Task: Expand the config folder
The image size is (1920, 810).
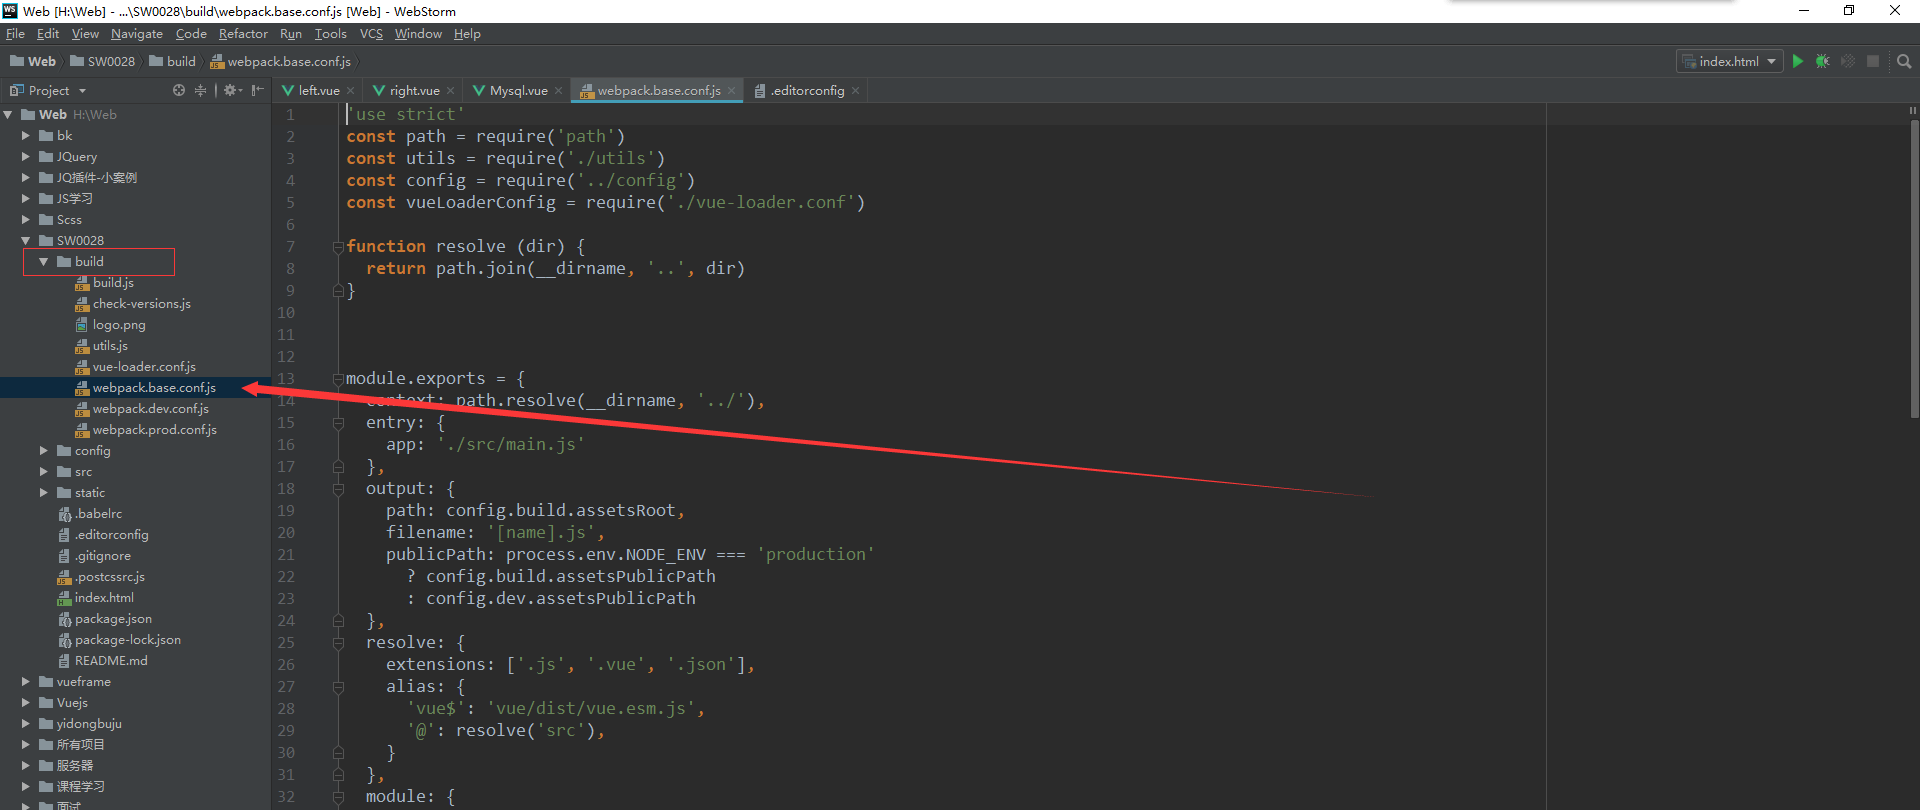Action: point(44,451)
